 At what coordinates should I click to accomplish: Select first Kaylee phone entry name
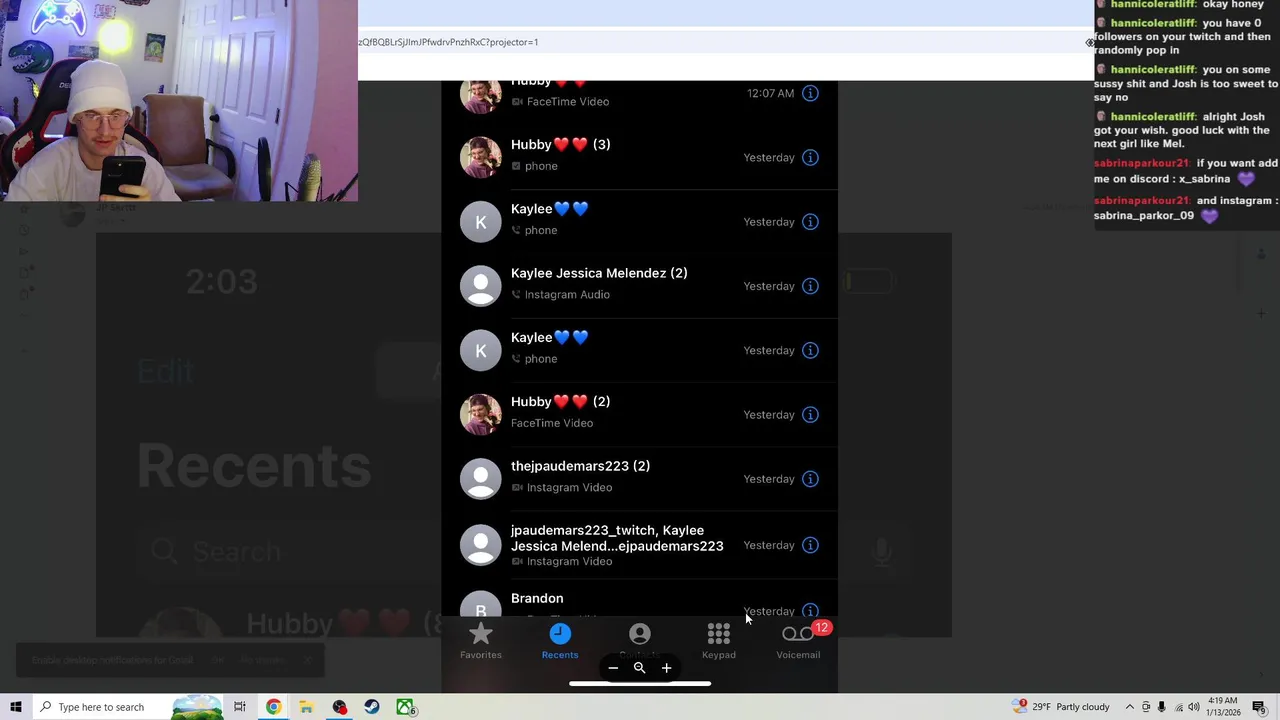coord(549,209)
